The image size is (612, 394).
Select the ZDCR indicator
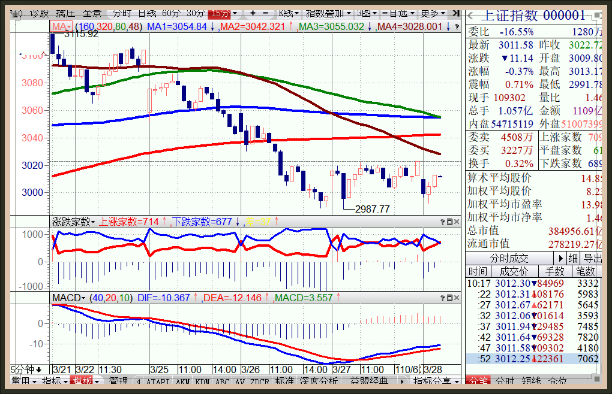pos(259,382)
